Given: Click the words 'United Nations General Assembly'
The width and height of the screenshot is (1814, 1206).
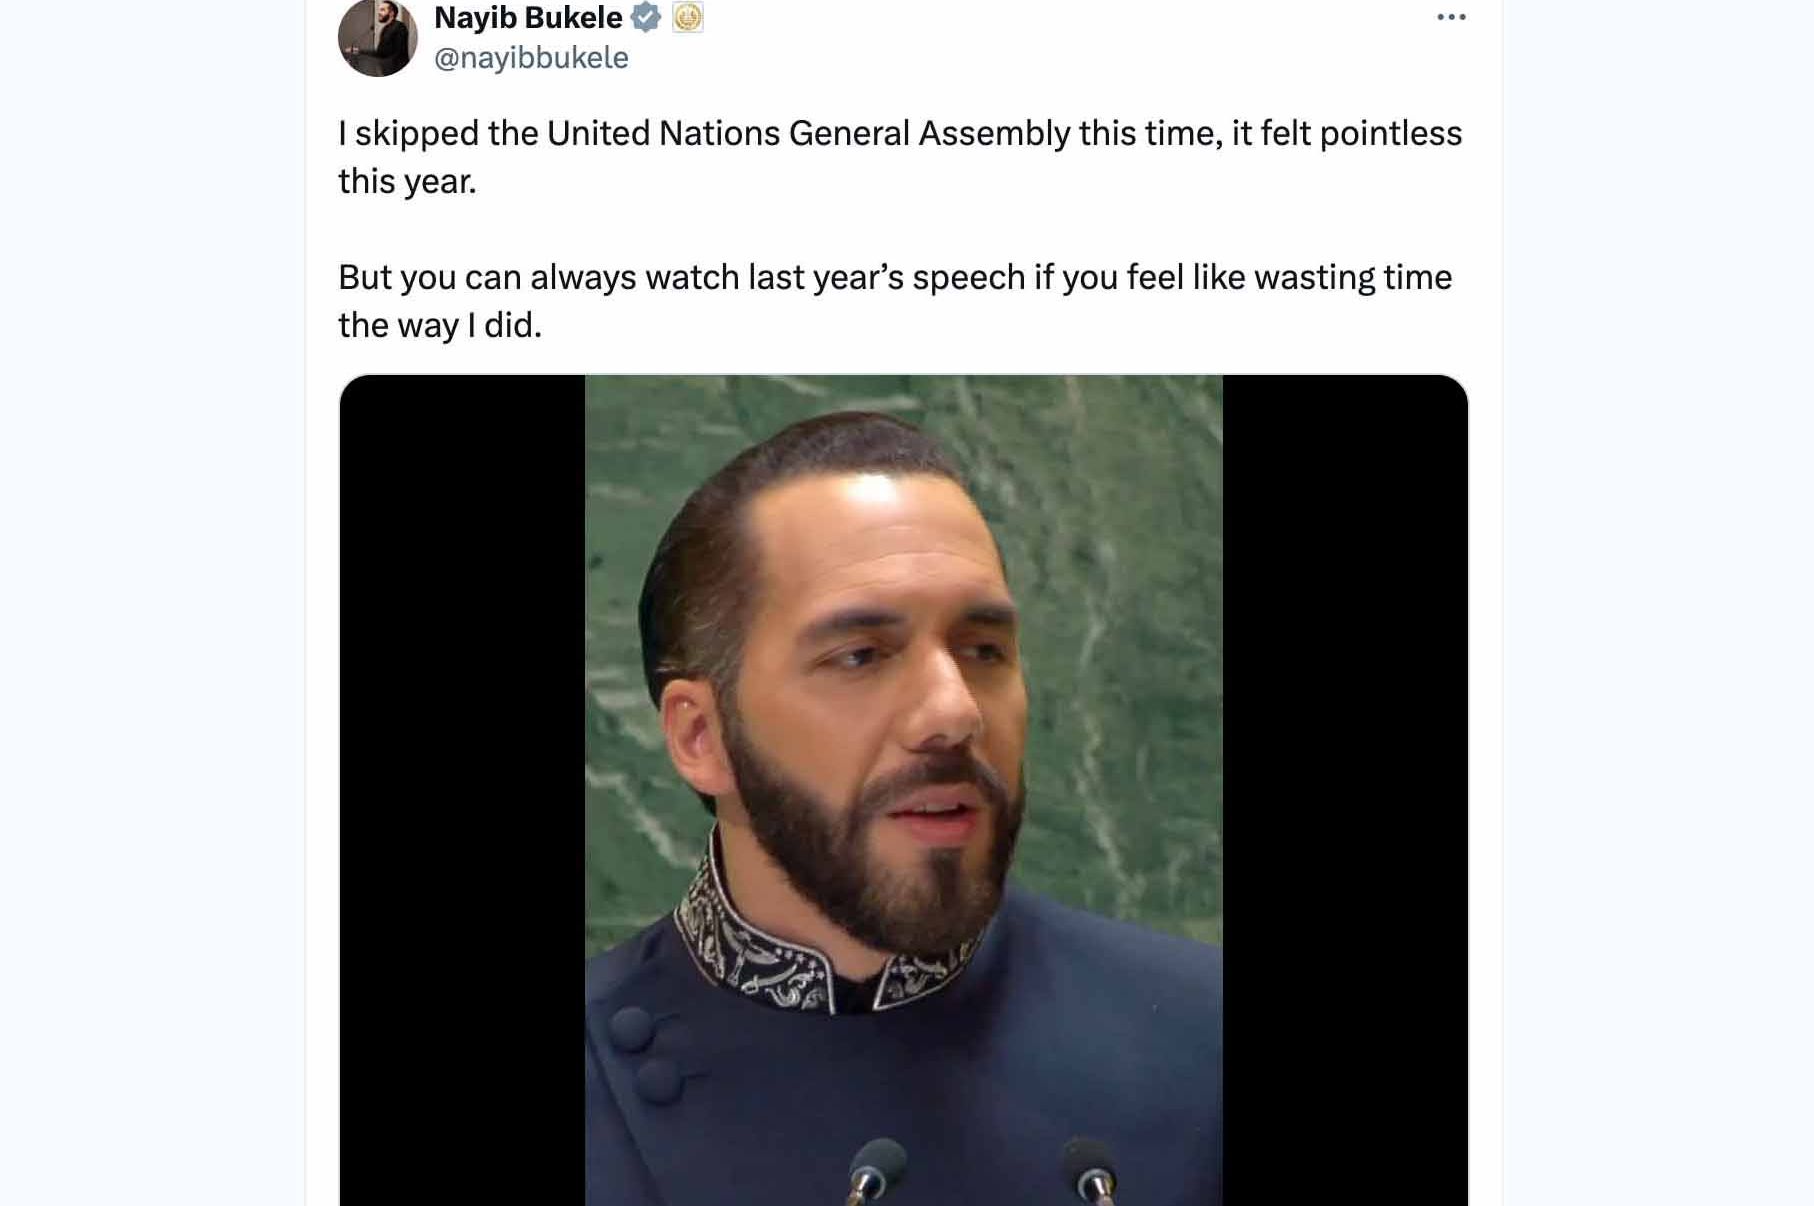Looking at the screenshot, I should (808, 133).
